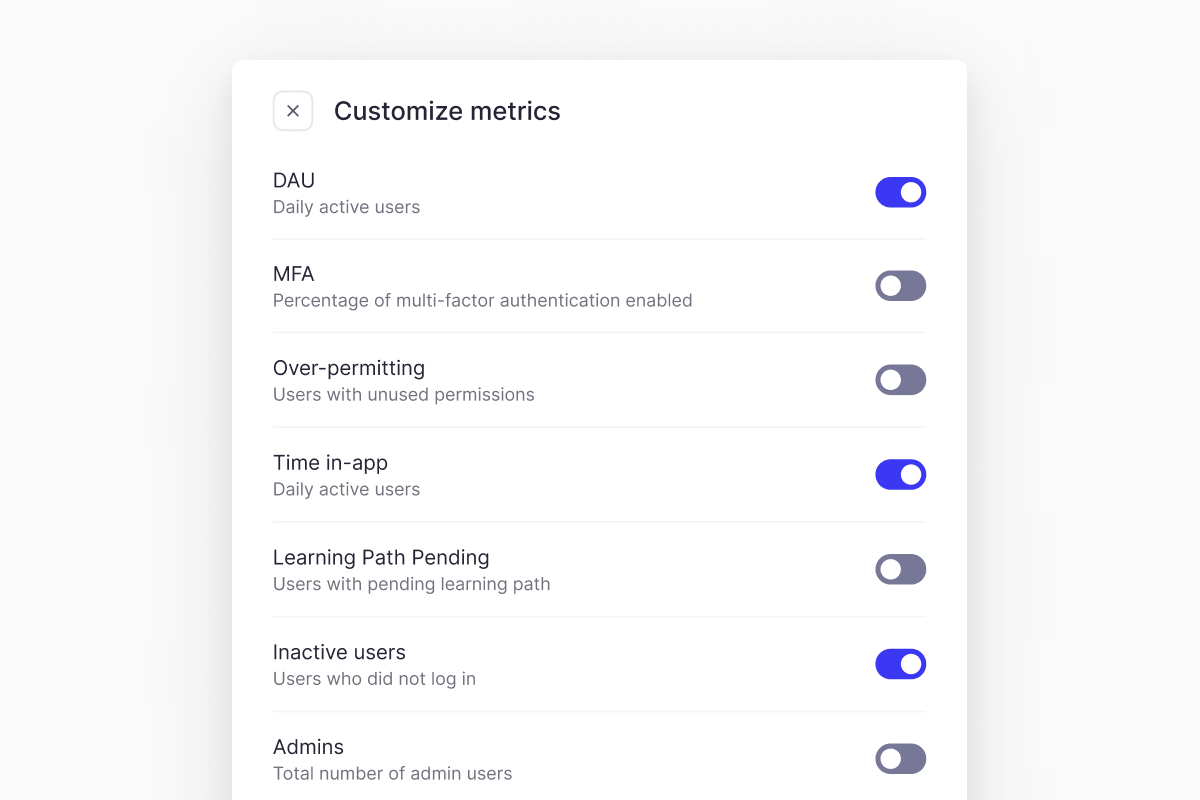Viewport: 1200px width, 800px height.
Task: Select the MFA metric label
Action: tap(294, 274)
